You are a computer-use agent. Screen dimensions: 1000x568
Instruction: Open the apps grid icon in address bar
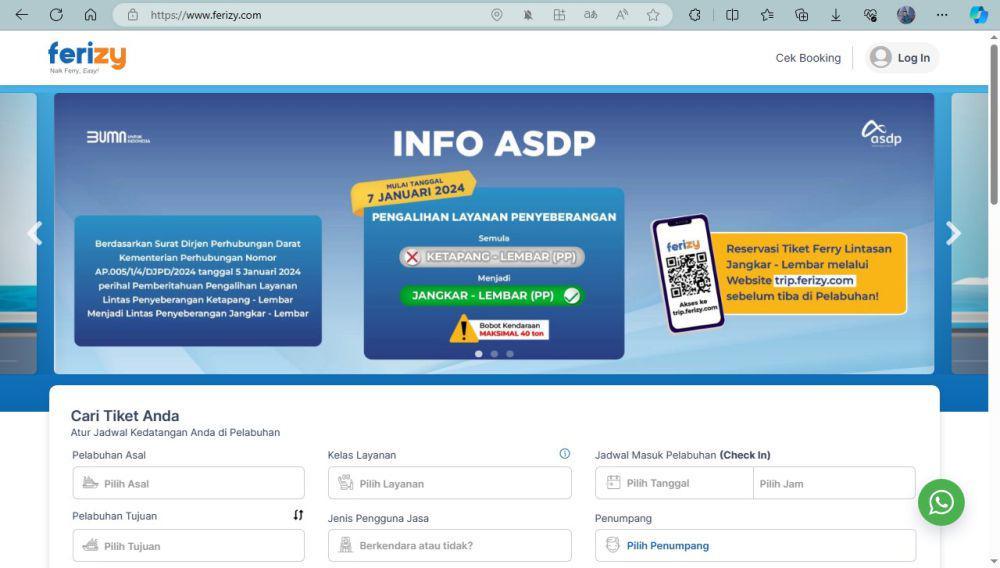559,15
